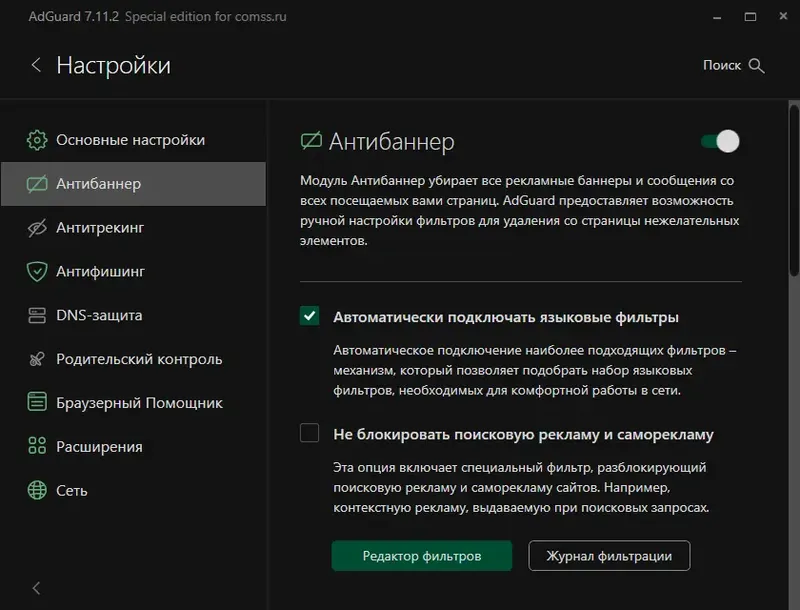
Task: Click the Антифишинг shield icon
Action: (x=38, y=271)
